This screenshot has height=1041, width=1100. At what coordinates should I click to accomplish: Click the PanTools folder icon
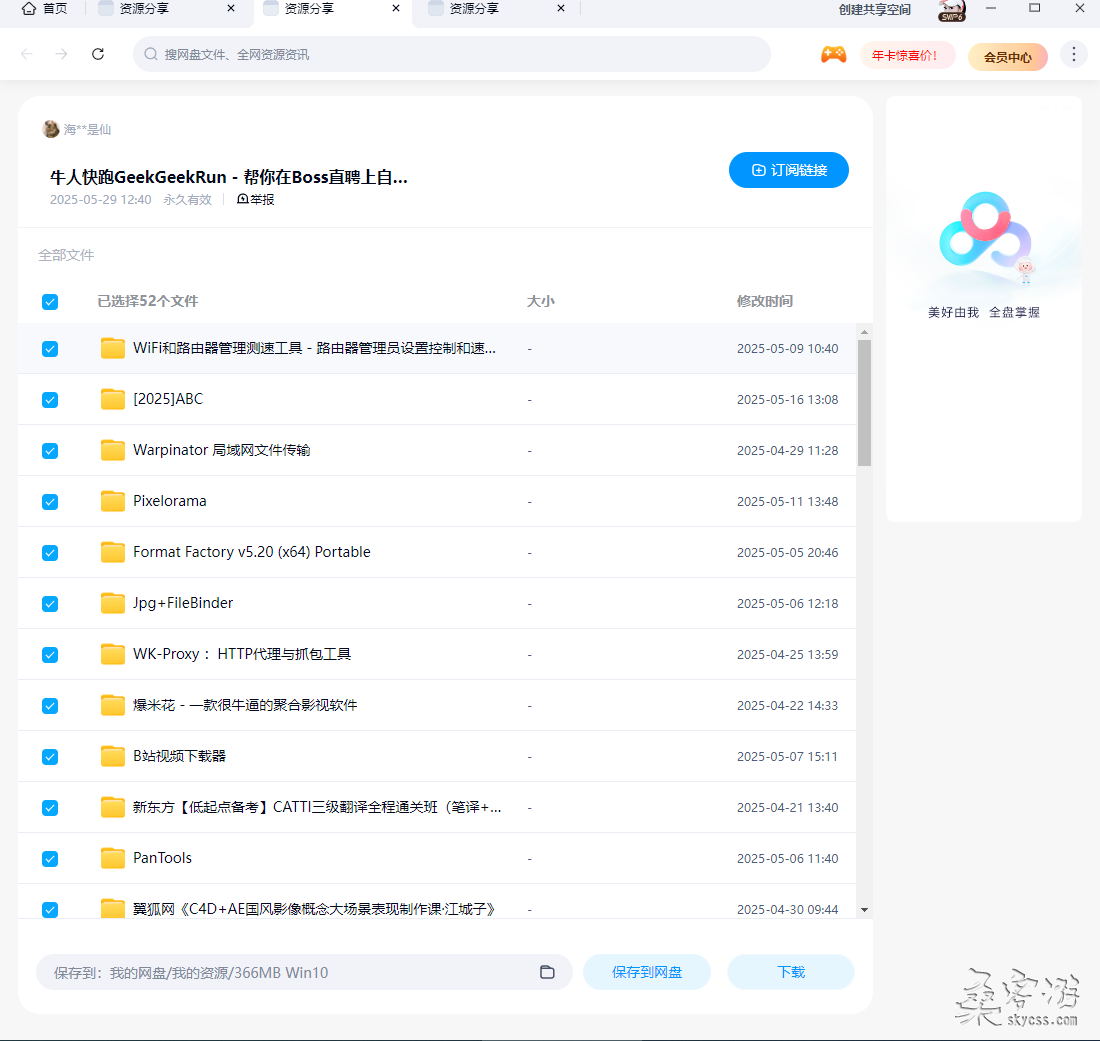[113, 858]
